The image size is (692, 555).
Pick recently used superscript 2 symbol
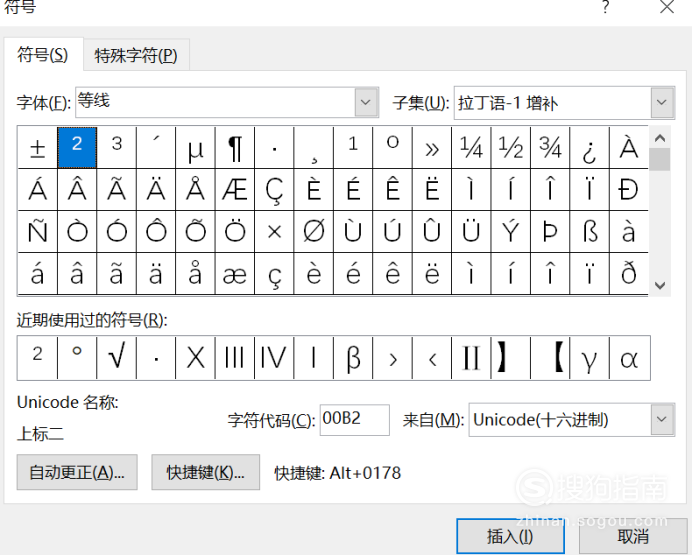[38, 358]
